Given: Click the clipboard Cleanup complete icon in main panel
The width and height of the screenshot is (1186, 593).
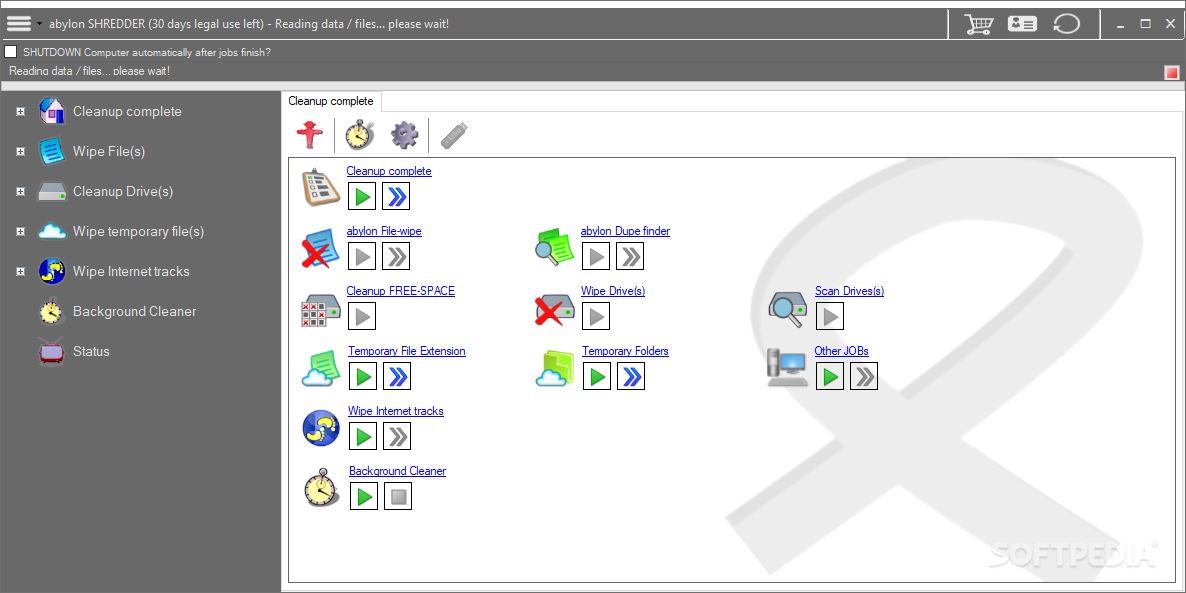Looking at the screenshot, I should click(x=321, y=187).
